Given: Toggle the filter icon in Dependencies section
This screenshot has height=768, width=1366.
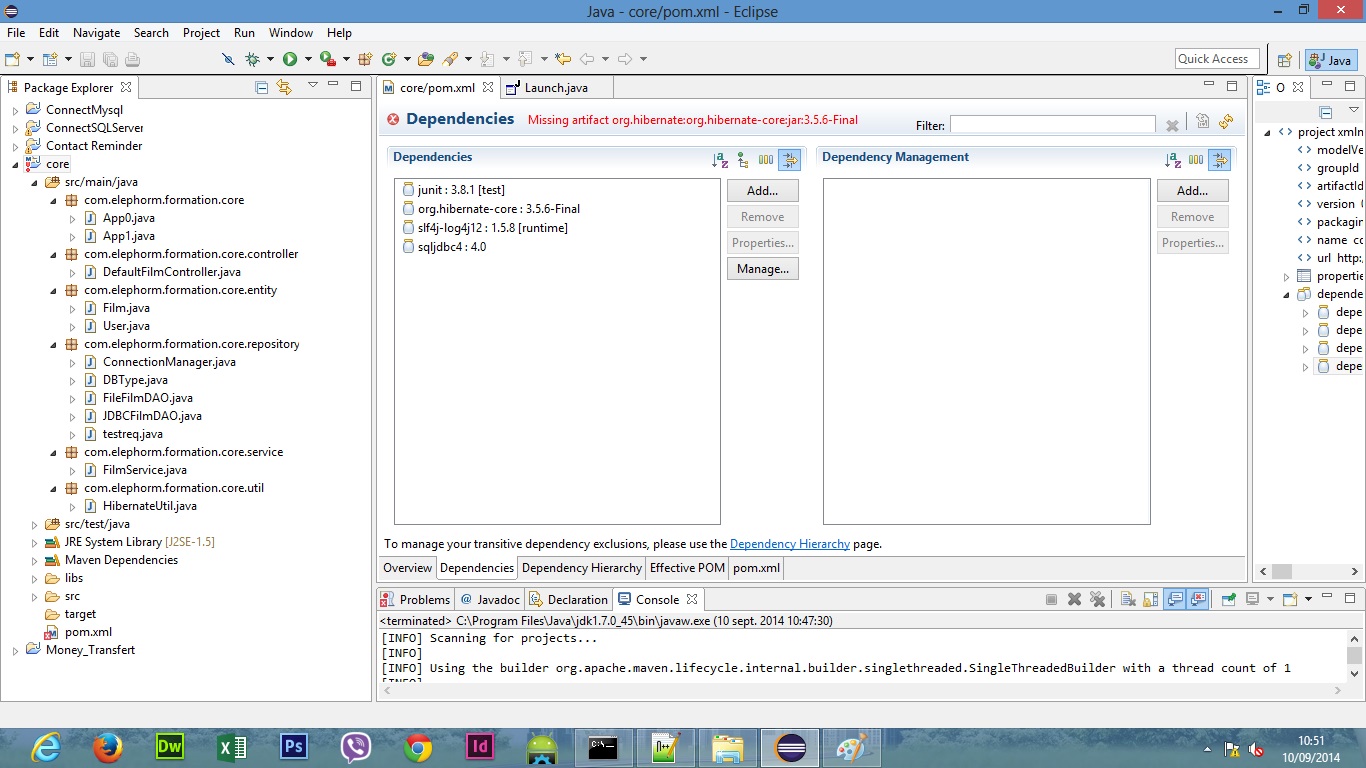Looking at the screenshot, I should click(790, 159).
